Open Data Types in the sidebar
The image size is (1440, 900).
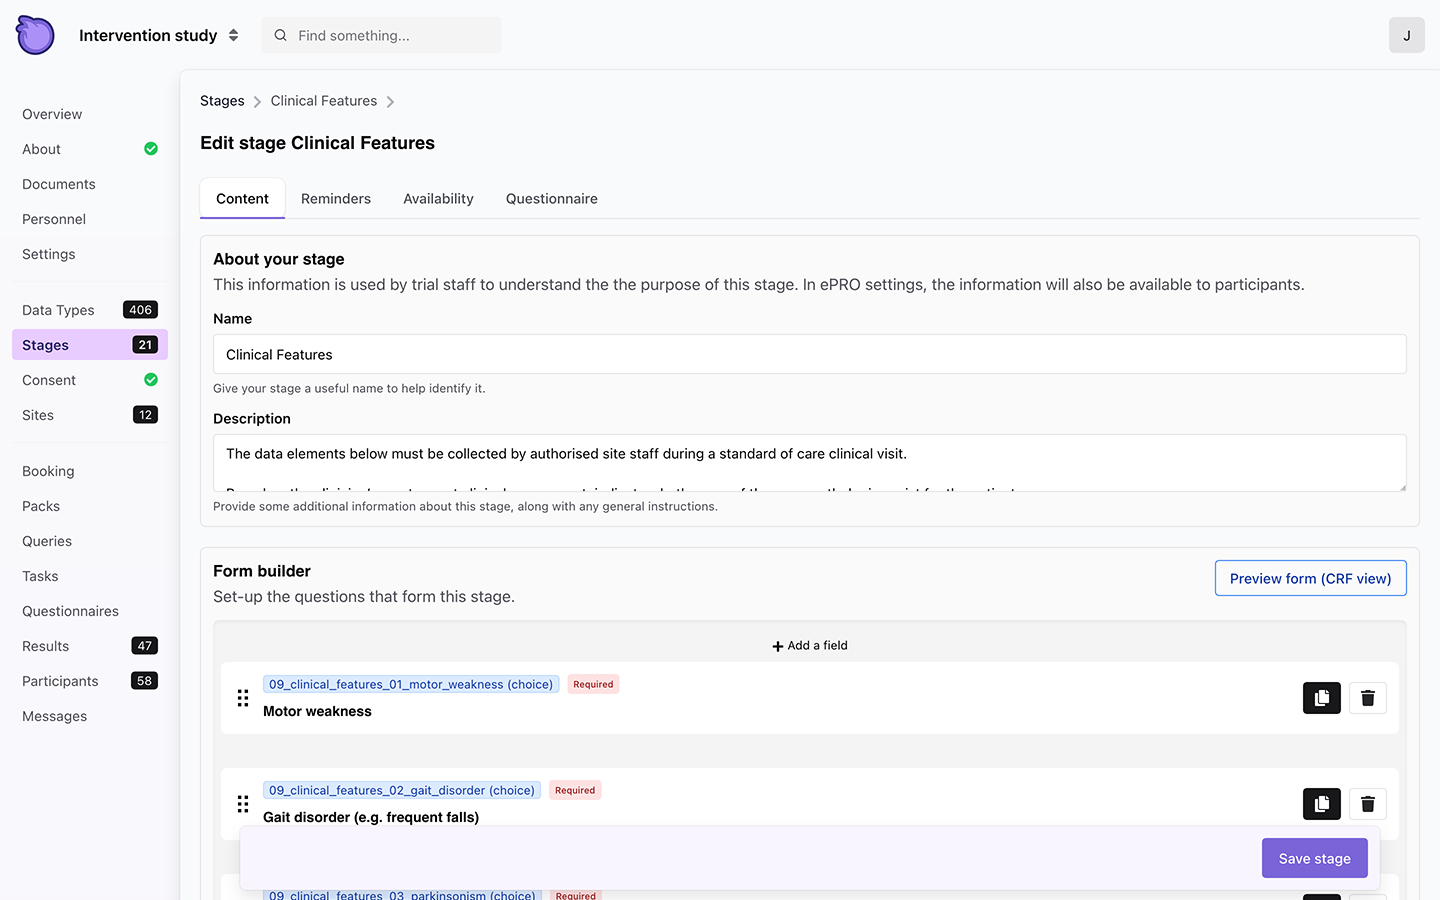(x=58, y=310)
